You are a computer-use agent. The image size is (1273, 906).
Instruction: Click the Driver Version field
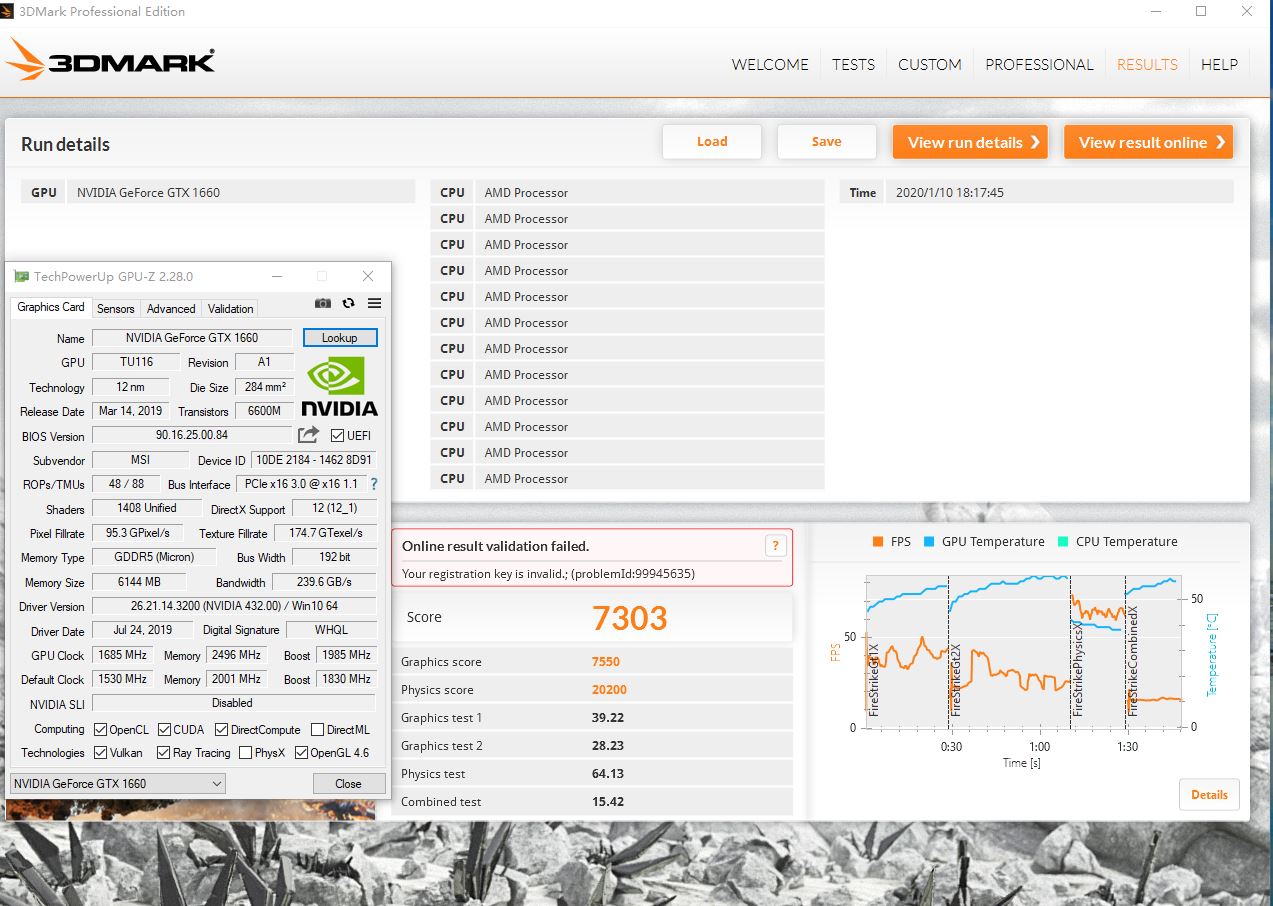pyautogui.click(x=234, y=606)
